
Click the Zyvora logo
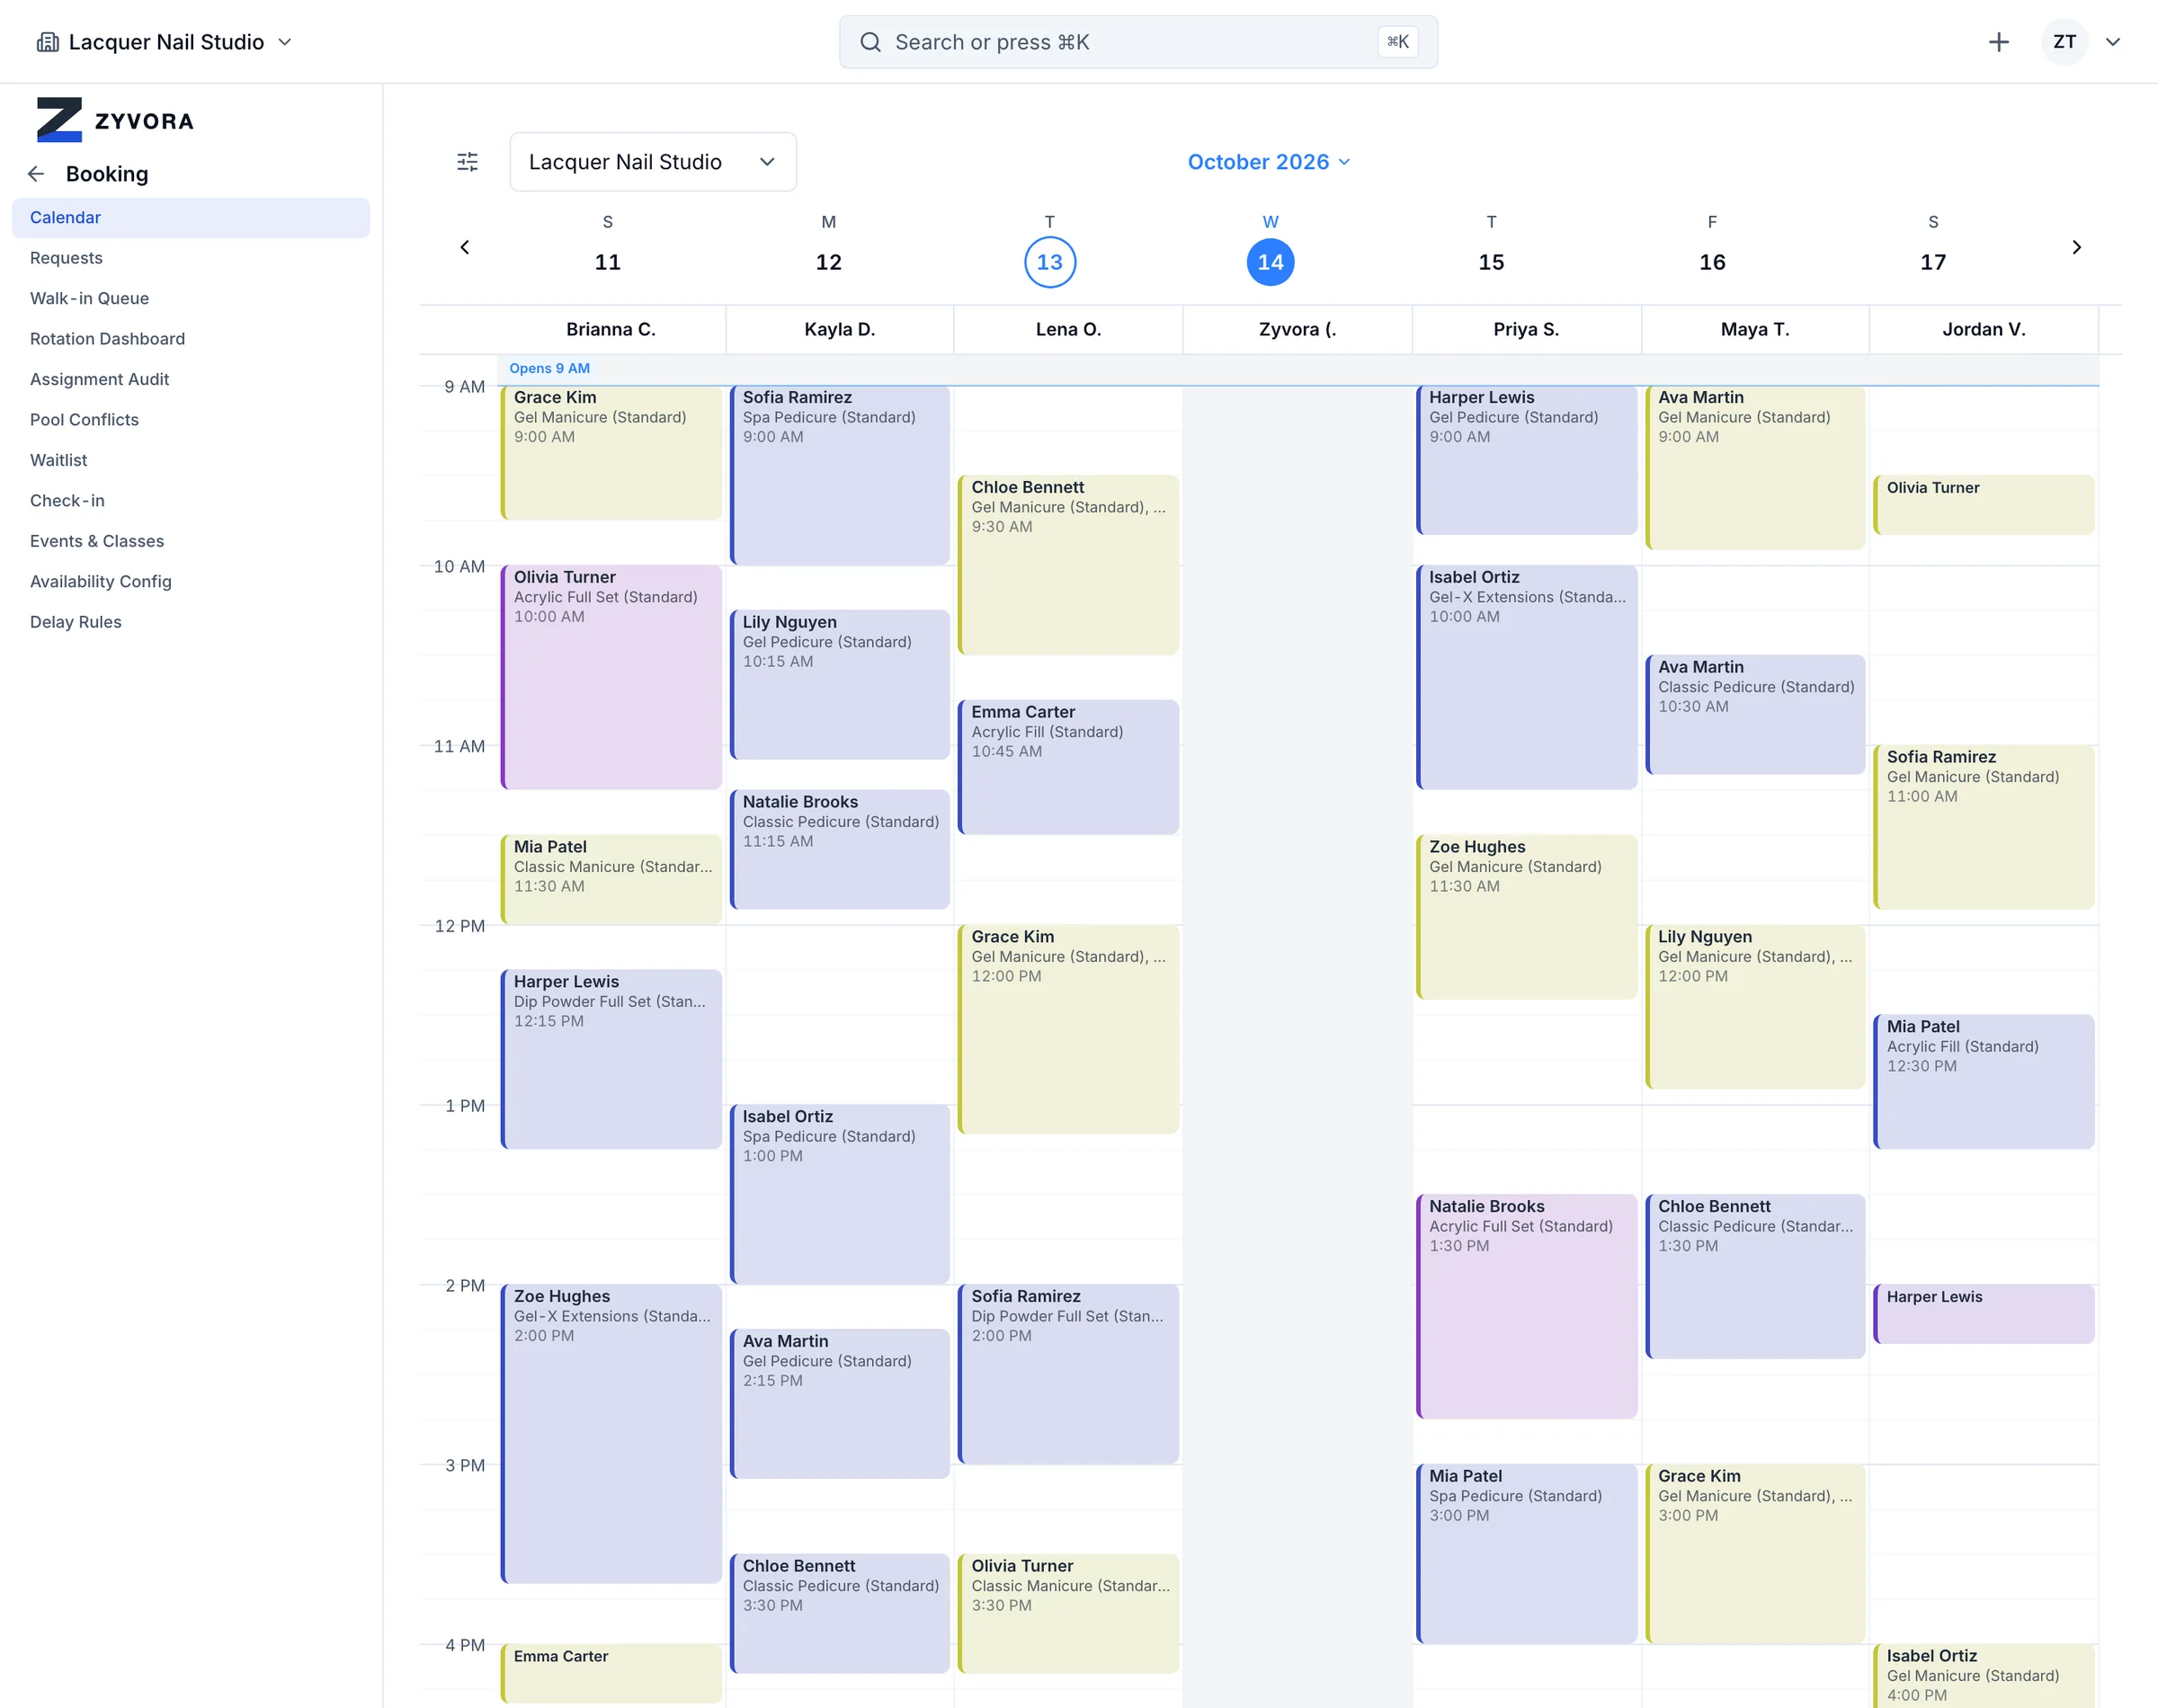[x=115, y=120]
